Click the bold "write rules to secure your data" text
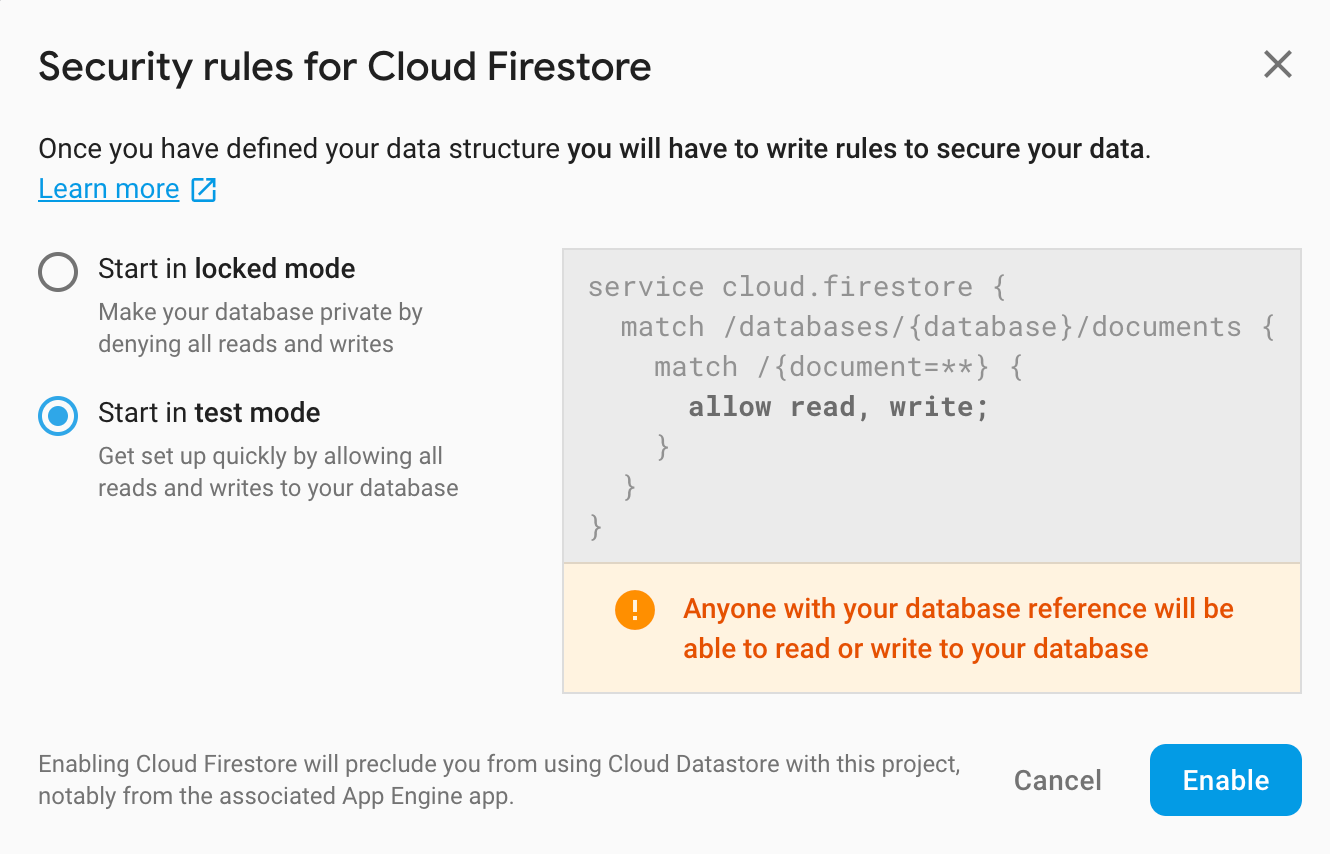Screen dimensions: 1330x854 coord(955,150)
